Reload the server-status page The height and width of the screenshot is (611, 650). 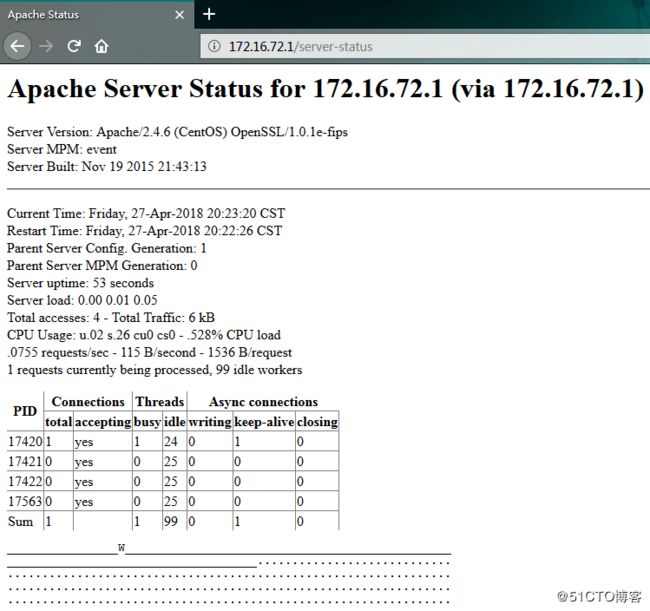tap(74, 46)
